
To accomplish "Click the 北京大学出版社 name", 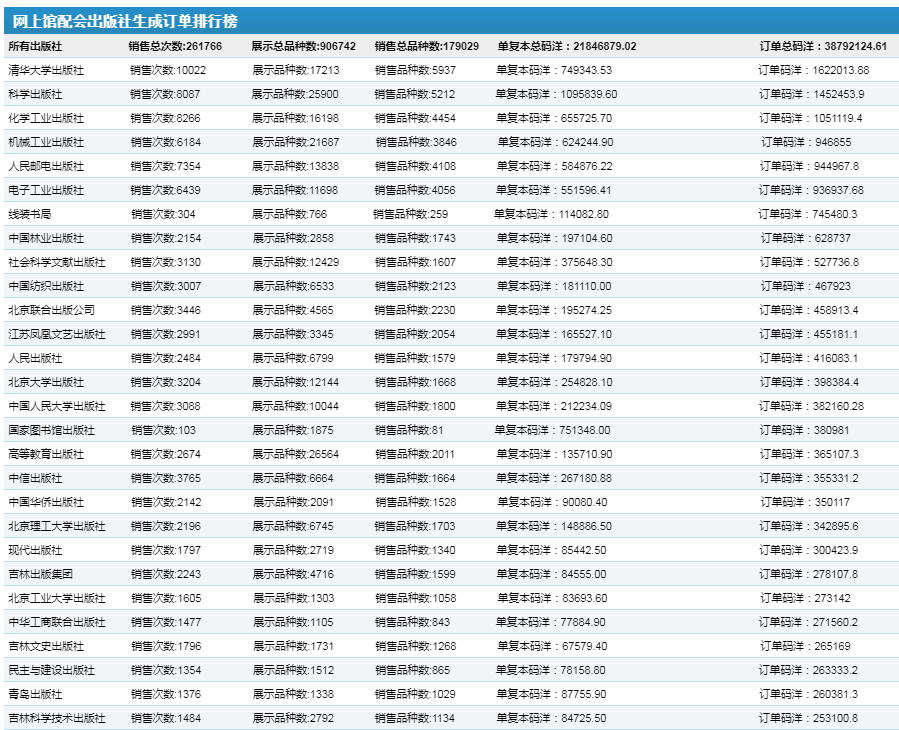I will pyautogui.click(x=46, y=382).
